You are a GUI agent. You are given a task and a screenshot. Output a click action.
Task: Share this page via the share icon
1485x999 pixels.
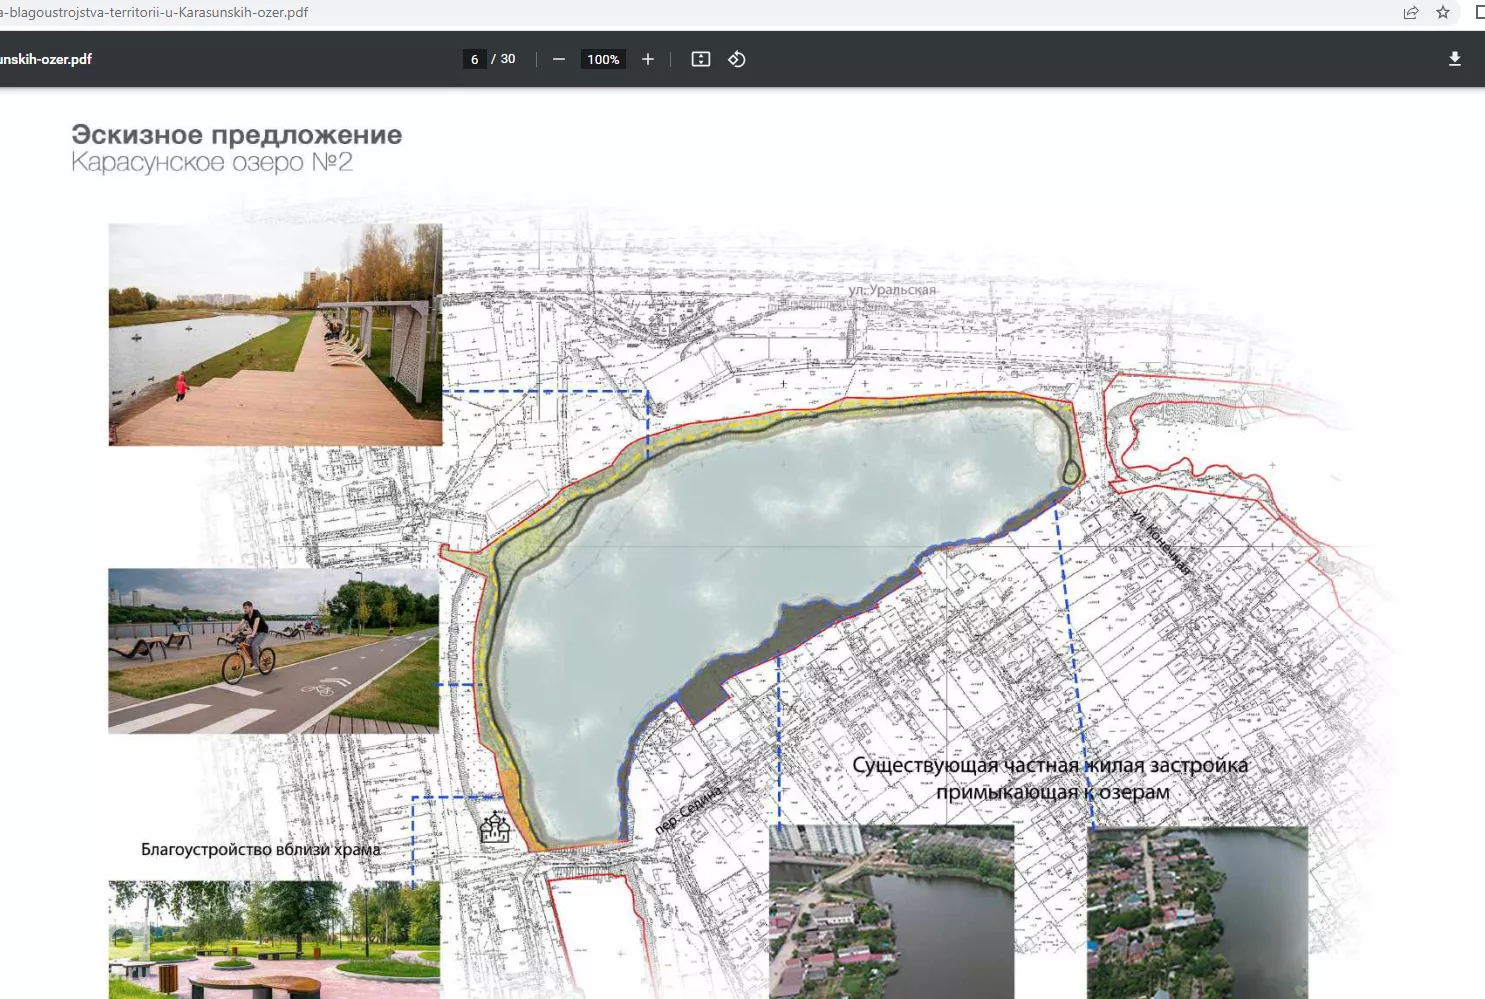(1410, 13)
